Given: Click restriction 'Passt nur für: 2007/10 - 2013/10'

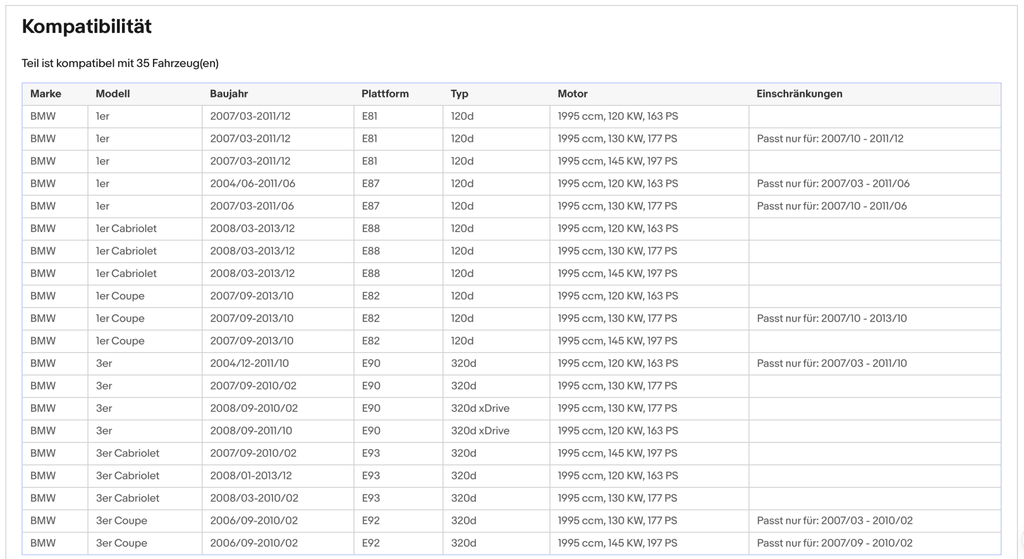Looking at the screenshot, I should click(832, 319).
